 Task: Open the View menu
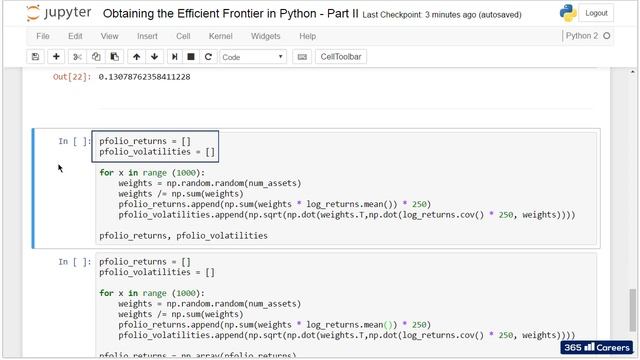coord(109,36)
